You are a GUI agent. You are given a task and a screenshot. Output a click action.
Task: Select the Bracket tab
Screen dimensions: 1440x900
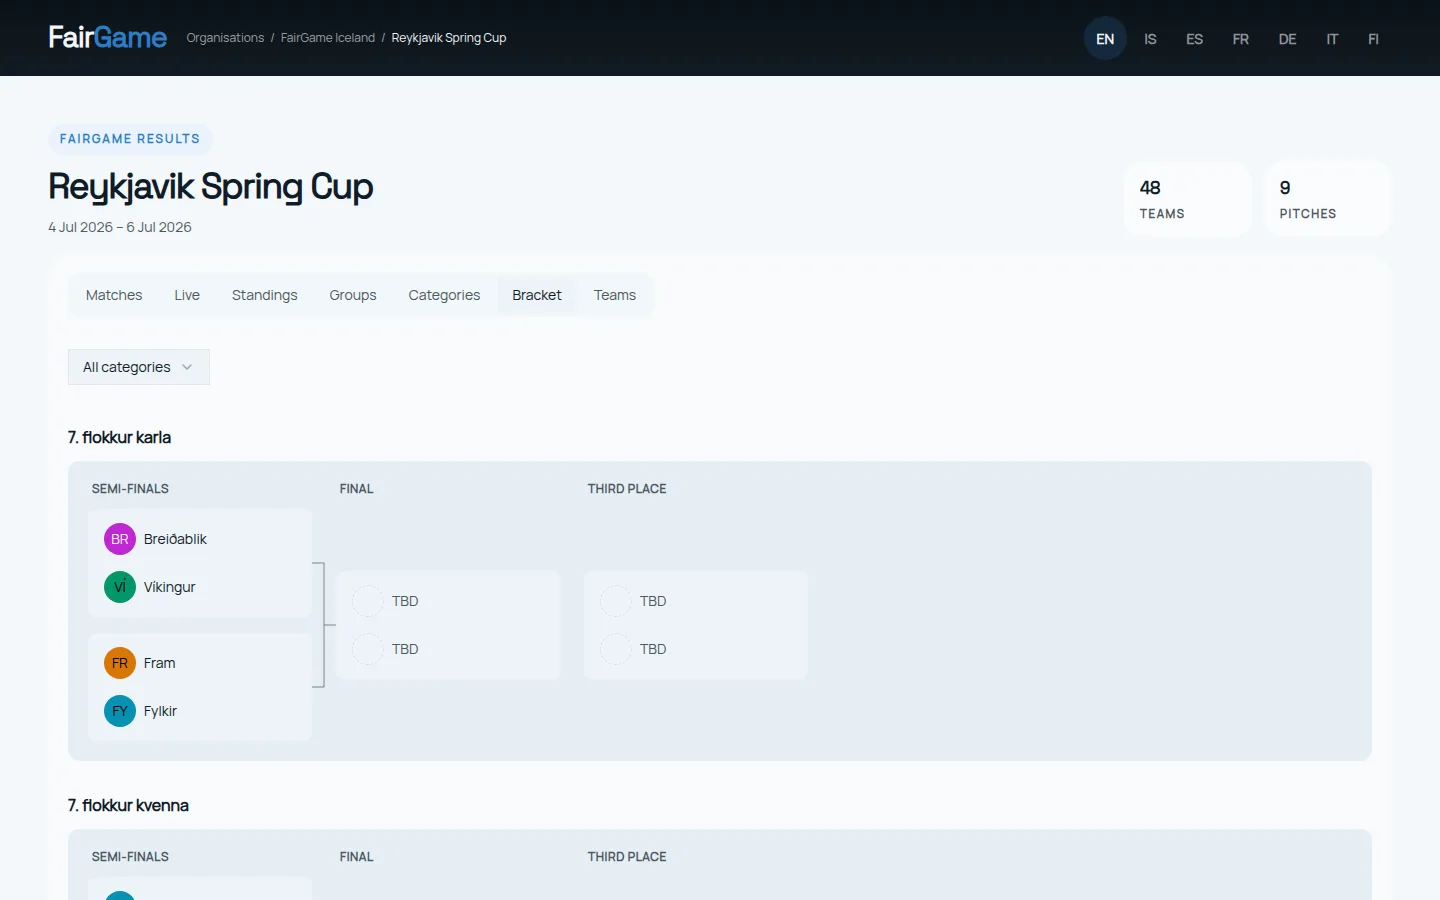(x=537, y=295)
